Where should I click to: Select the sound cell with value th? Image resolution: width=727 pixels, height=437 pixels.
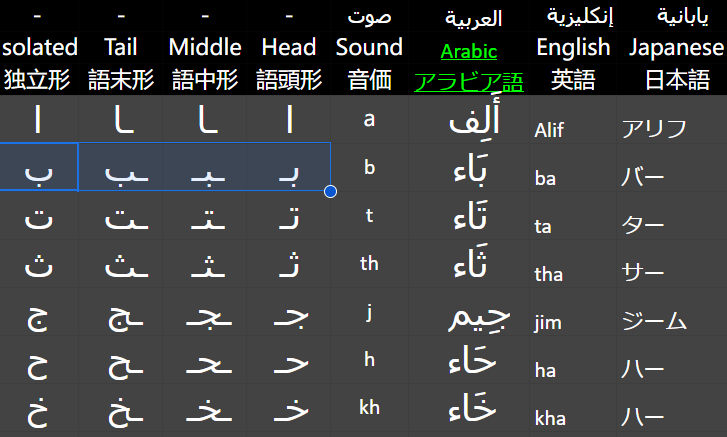pos(369,264)
